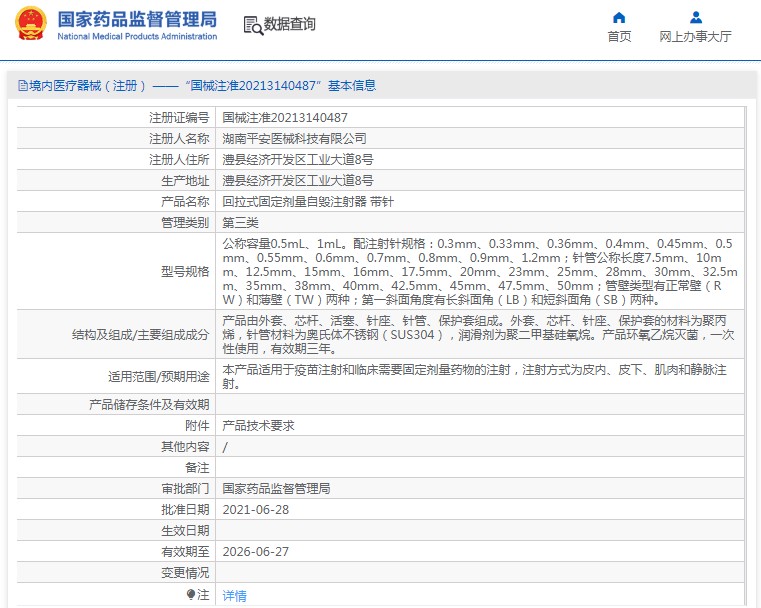This screenshot has height=608, width=761.
Task: Click the 管理类别 row label
Action: (185, 223)
